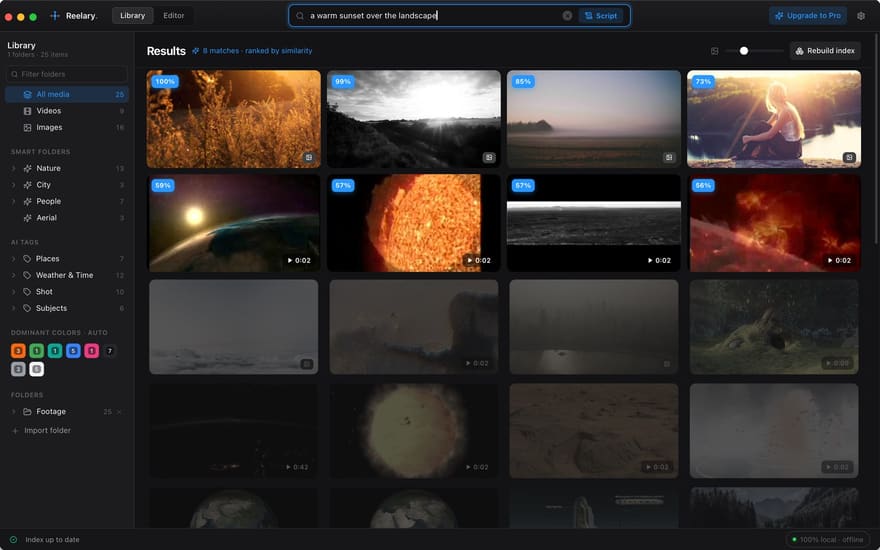Image resolution: width=880 pixels, height=550 pixels.
Task: Expand the Subjects tag group
Action: (x=13, y=308)
